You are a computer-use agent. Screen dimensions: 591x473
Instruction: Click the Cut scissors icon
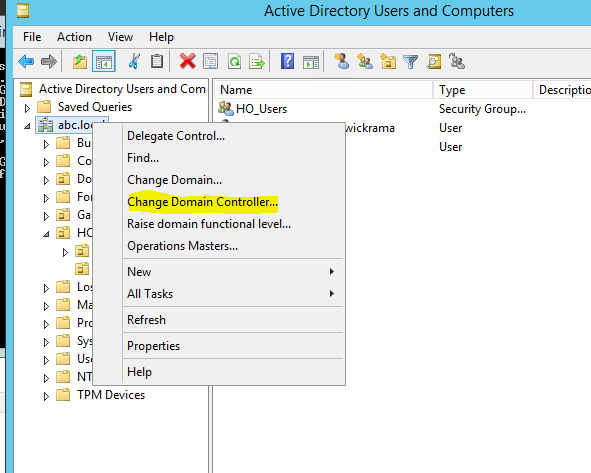click(134, 61)
